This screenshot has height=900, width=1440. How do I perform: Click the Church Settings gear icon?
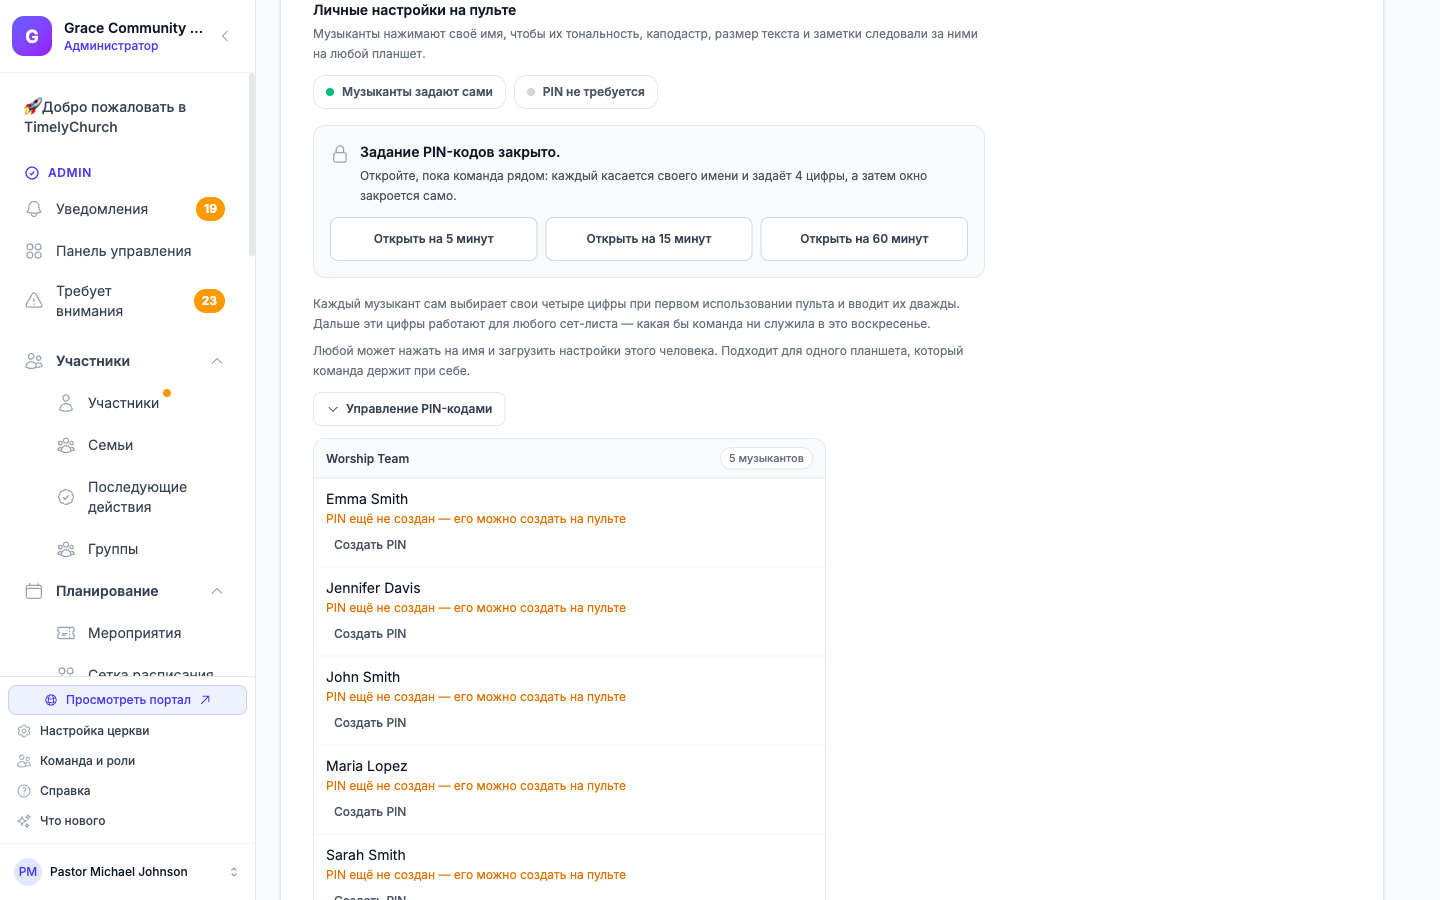pos(24,731)
